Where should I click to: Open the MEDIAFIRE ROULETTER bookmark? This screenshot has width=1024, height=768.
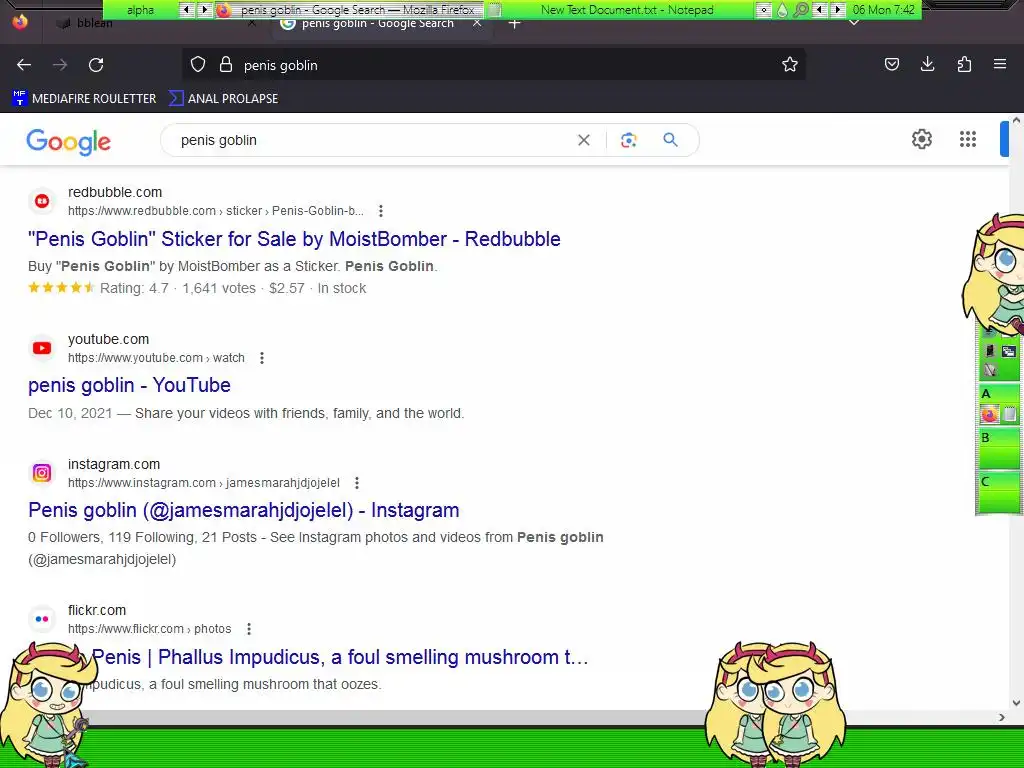84,99
